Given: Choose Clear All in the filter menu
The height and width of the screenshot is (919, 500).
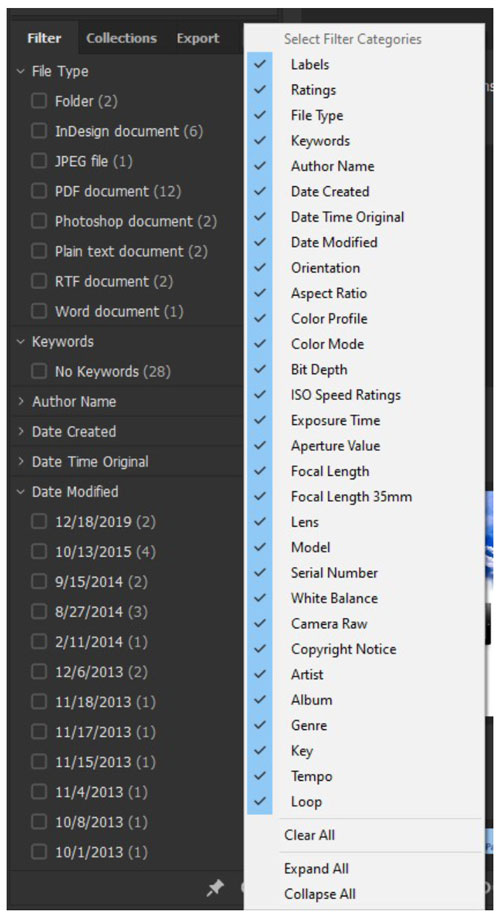Looking at the screenshot, I should pyautogui.click(x=309, y=835).
